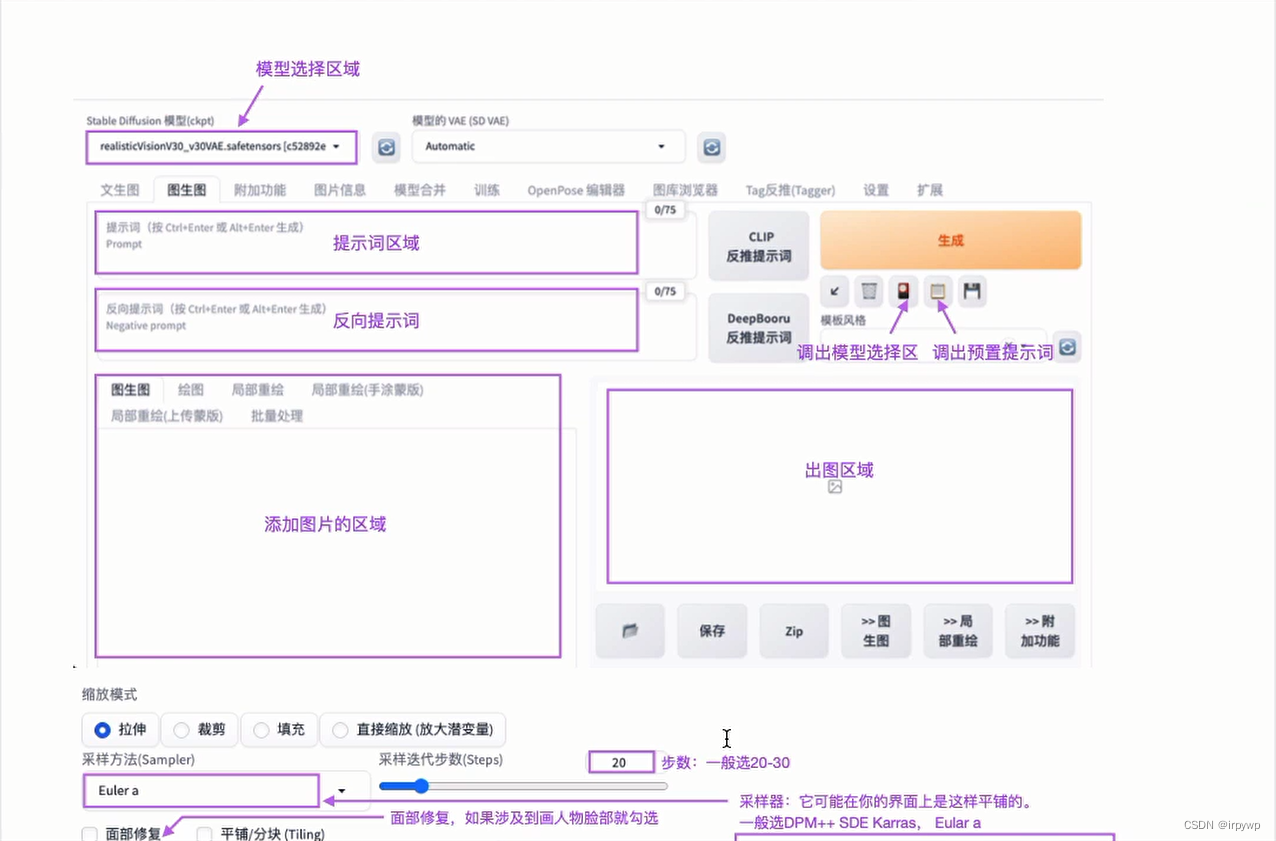1276x841 pixels.
Task: Open the OpenPose 编辑器 tab
Action: tap(576, 190)
